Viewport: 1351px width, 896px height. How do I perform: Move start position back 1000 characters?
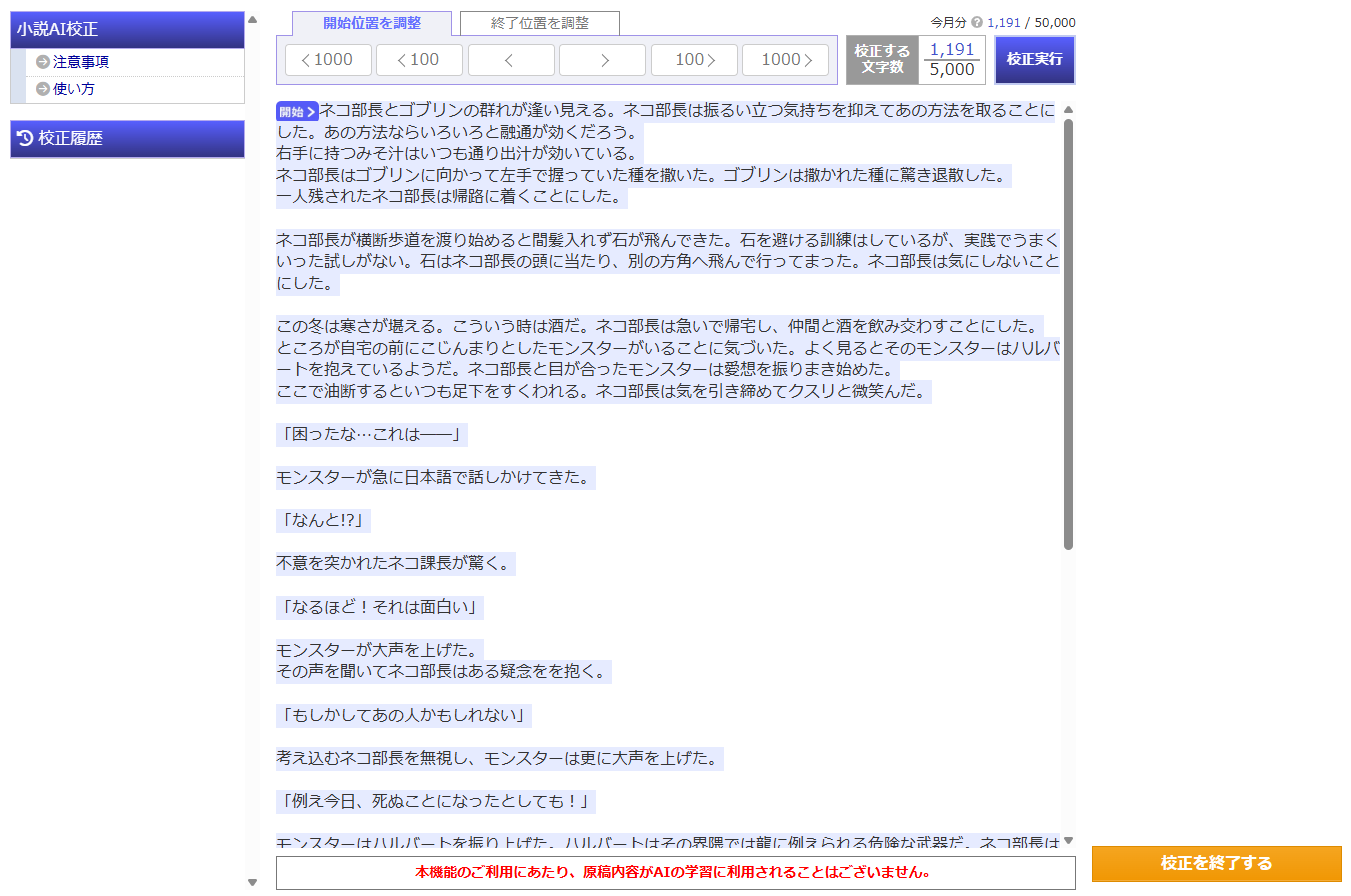pos(328,60)
